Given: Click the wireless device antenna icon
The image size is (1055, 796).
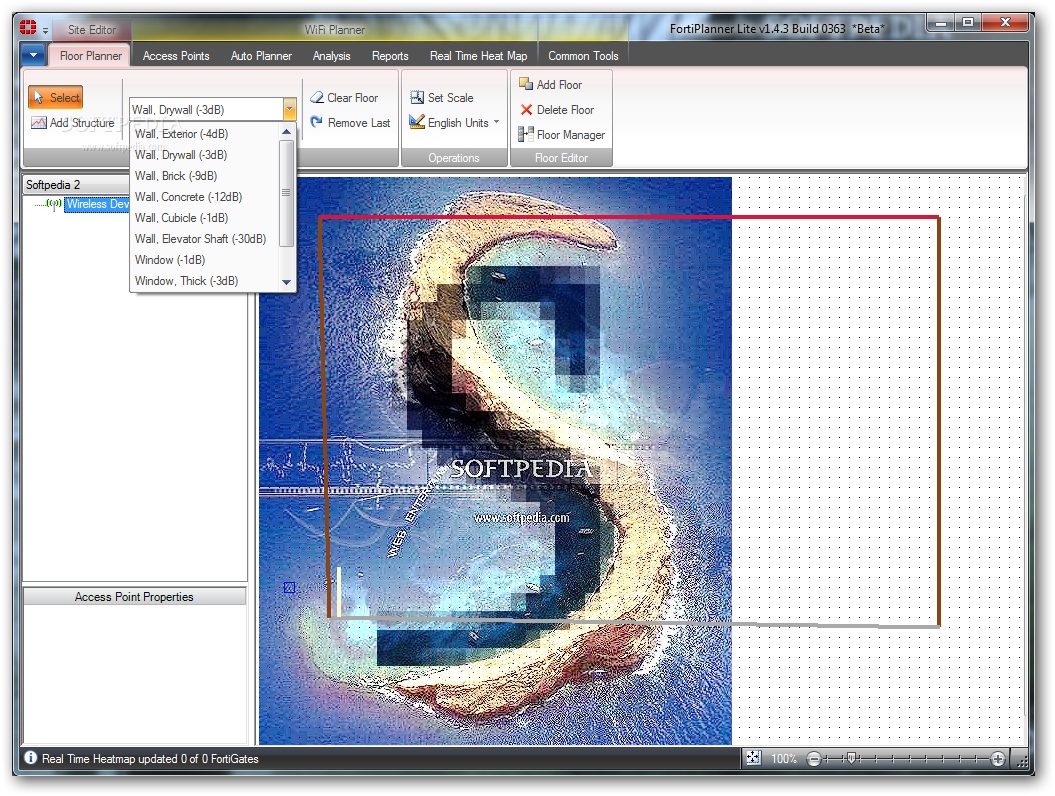Looking at the screenshot, I should click(54, 203).
